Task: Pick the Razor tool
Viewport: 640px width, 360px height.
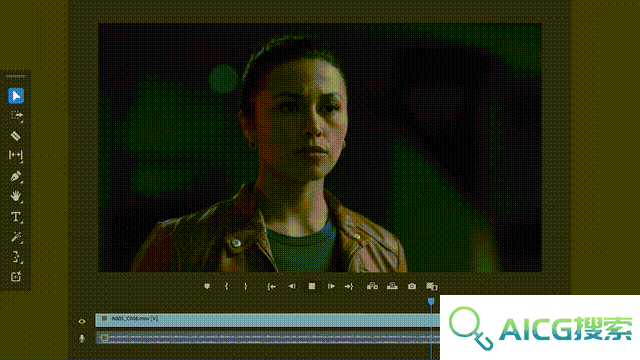Action: click(16, 136)
